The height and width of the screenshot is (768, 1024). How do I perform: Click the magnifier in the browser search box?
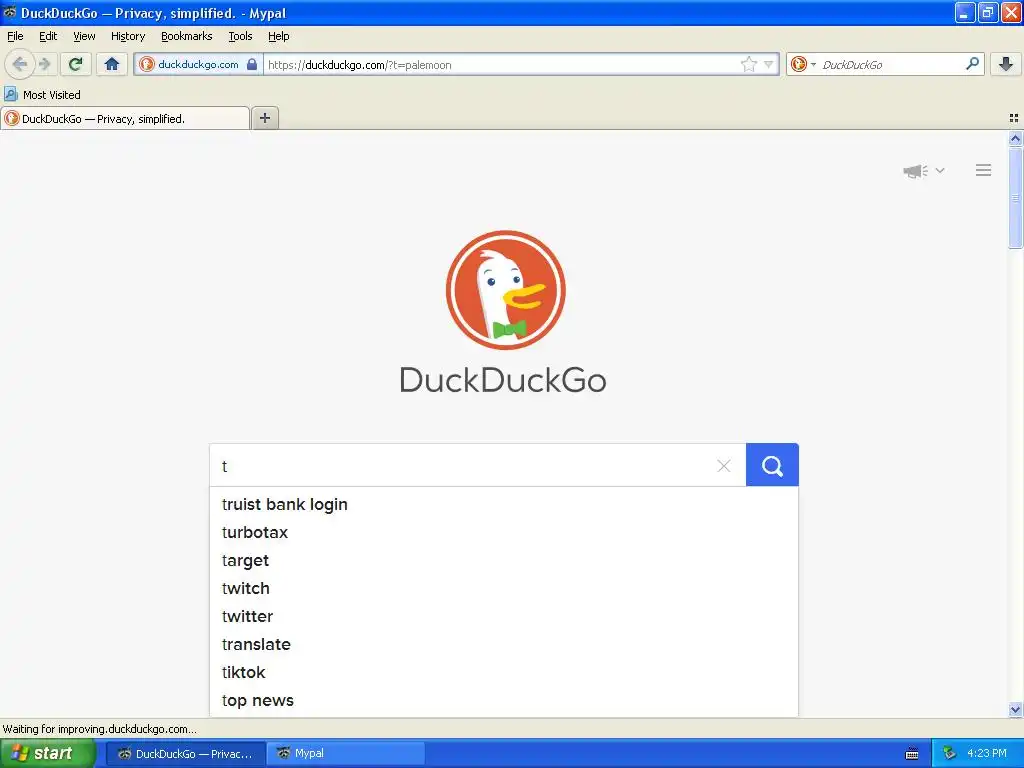[x=972, y=64]
